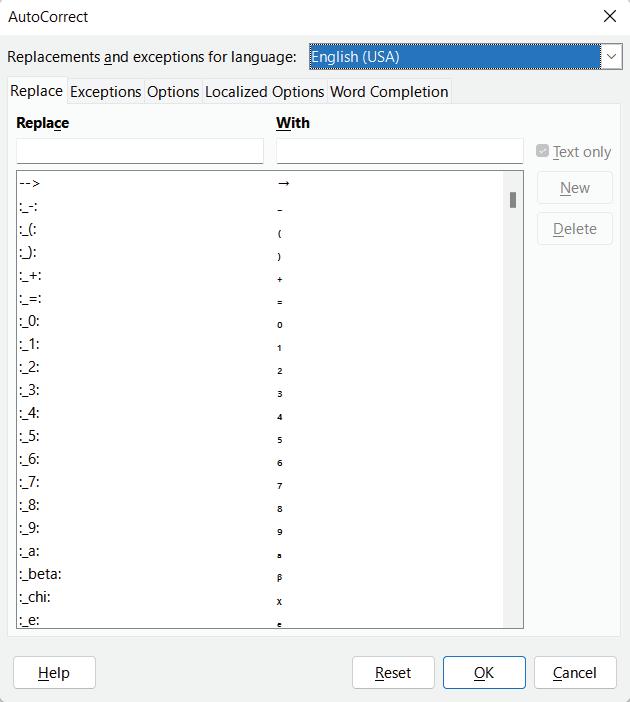Select the :_beta: list entry
630x702 pixels.
click(x=40, y=574)
